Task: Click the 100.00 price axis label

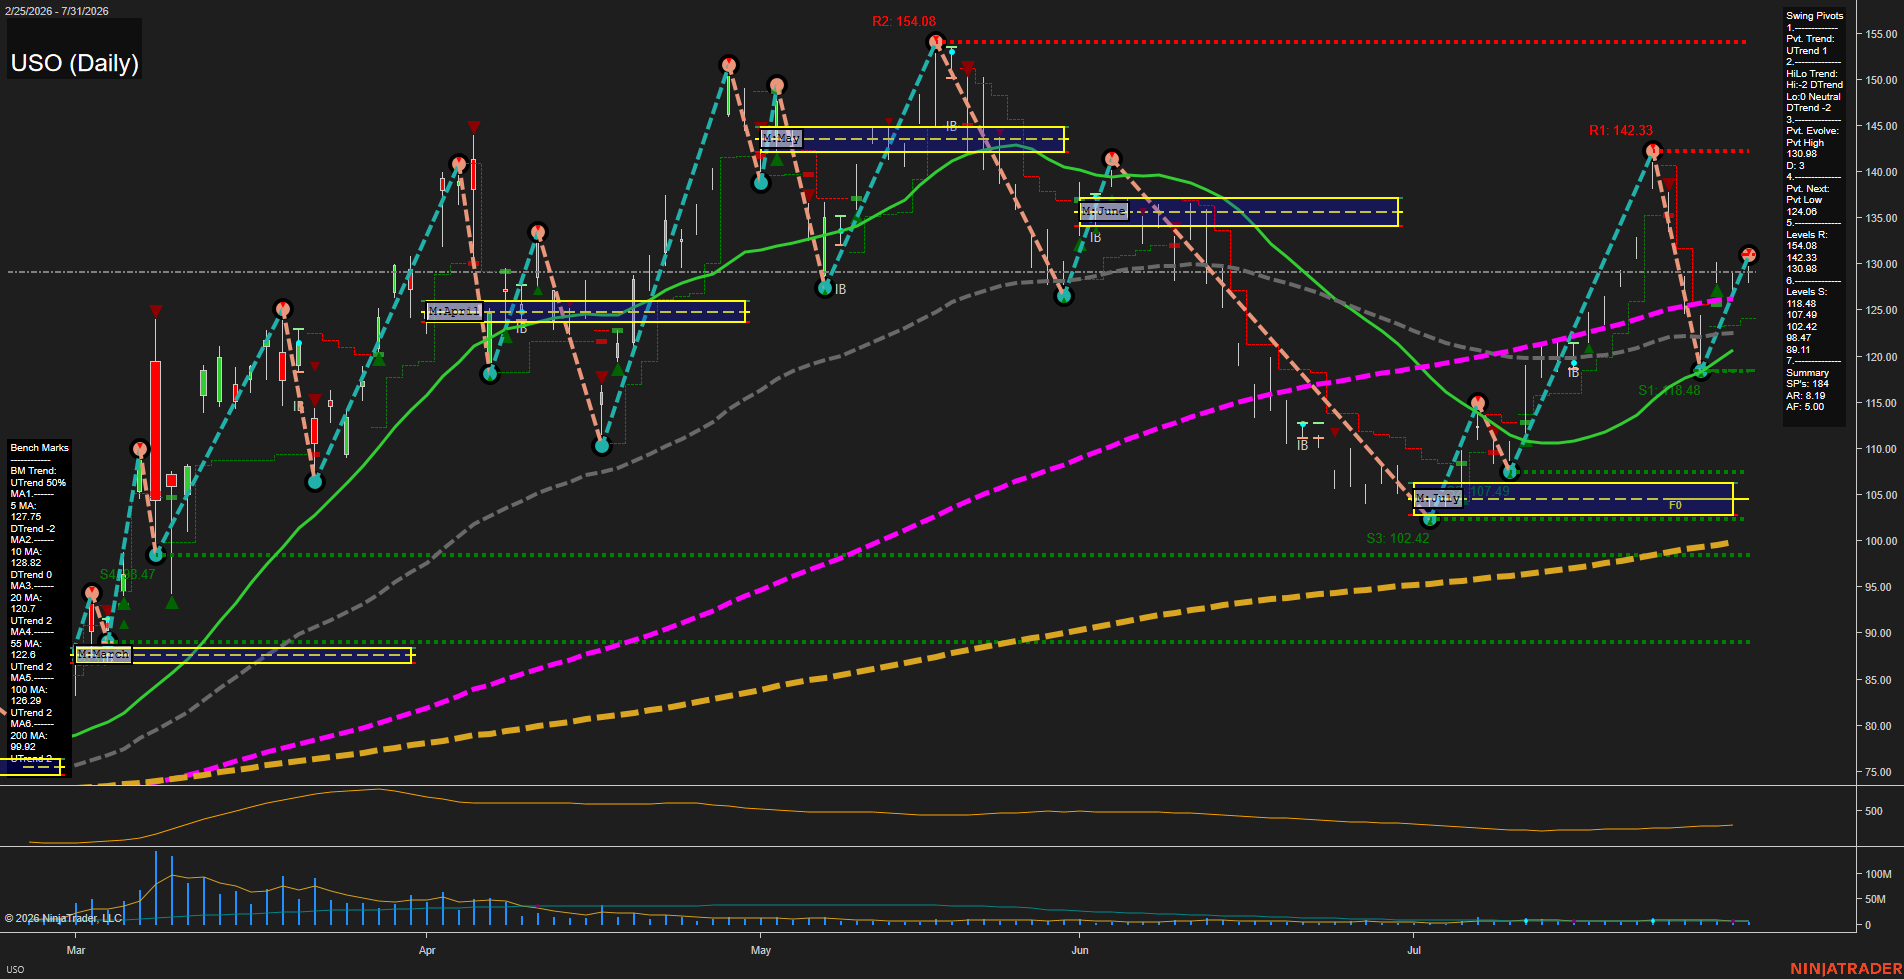Action: (x=1881, y=541)
